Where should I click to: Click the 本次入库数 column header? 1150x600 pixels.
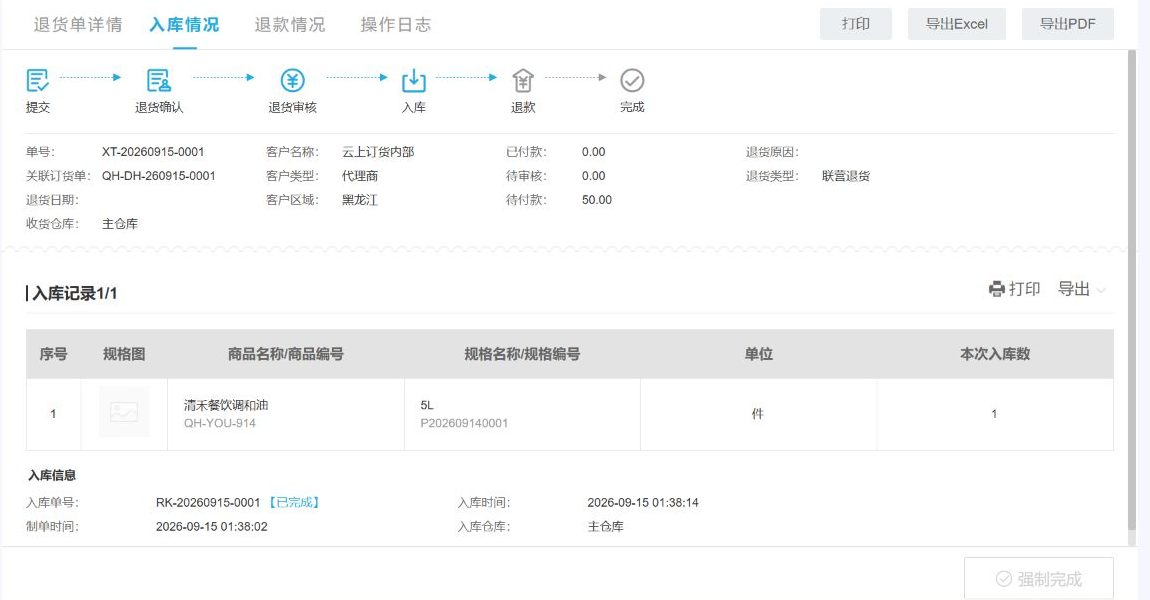[995, 354]
